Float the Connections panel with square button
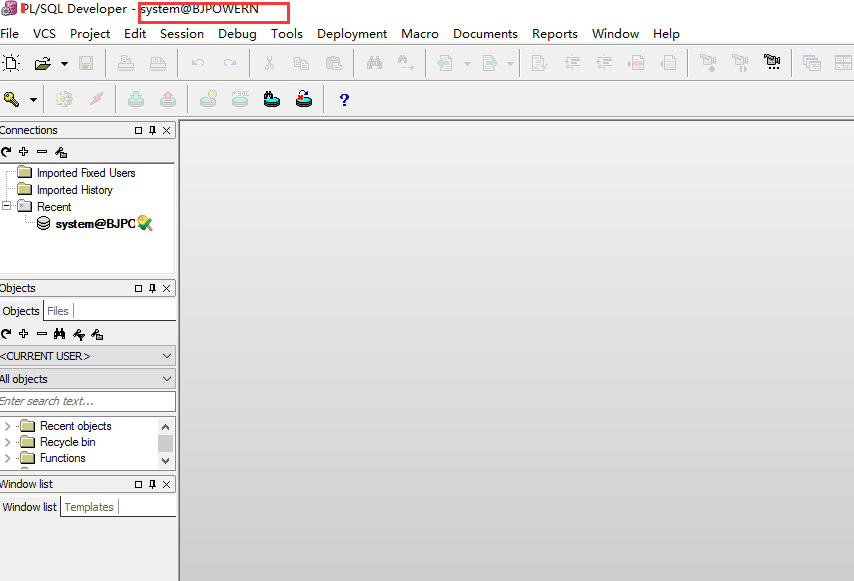Image resolution: width=854 pixels, height=581 pixels. coord(138,130)
